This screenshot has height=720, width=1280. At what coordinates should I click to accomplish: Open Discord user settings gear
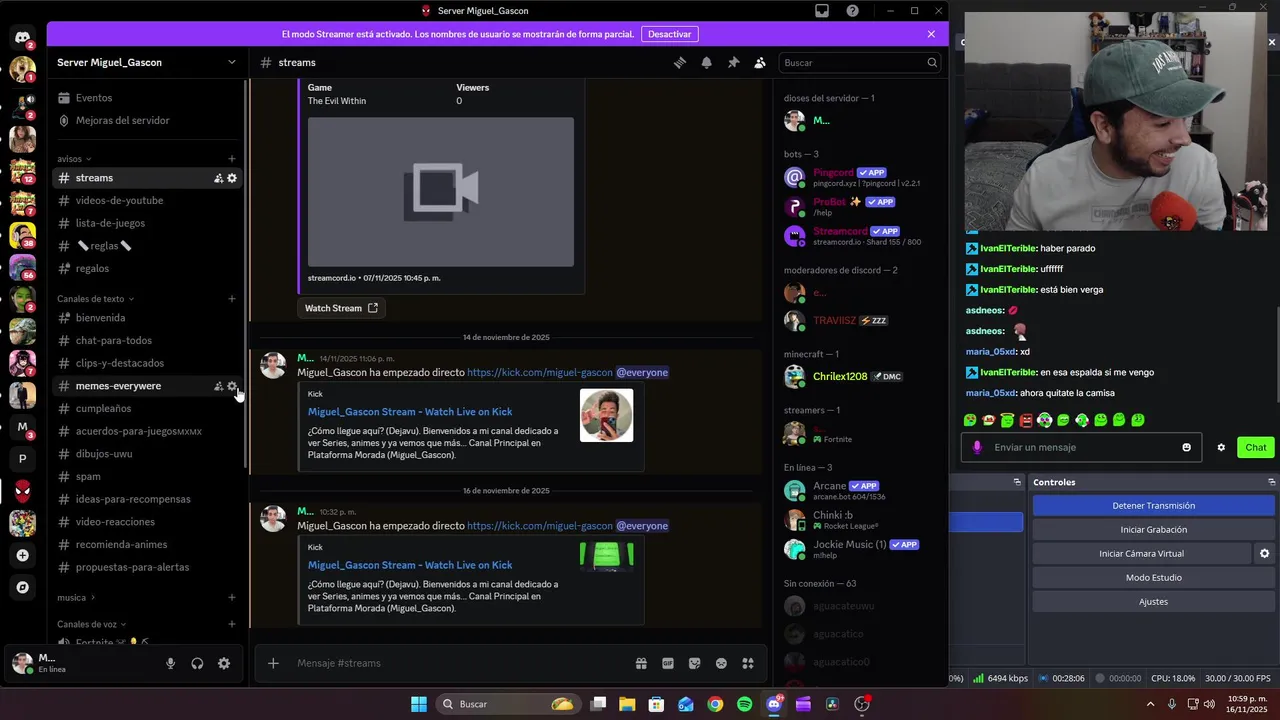pos(224,663)
